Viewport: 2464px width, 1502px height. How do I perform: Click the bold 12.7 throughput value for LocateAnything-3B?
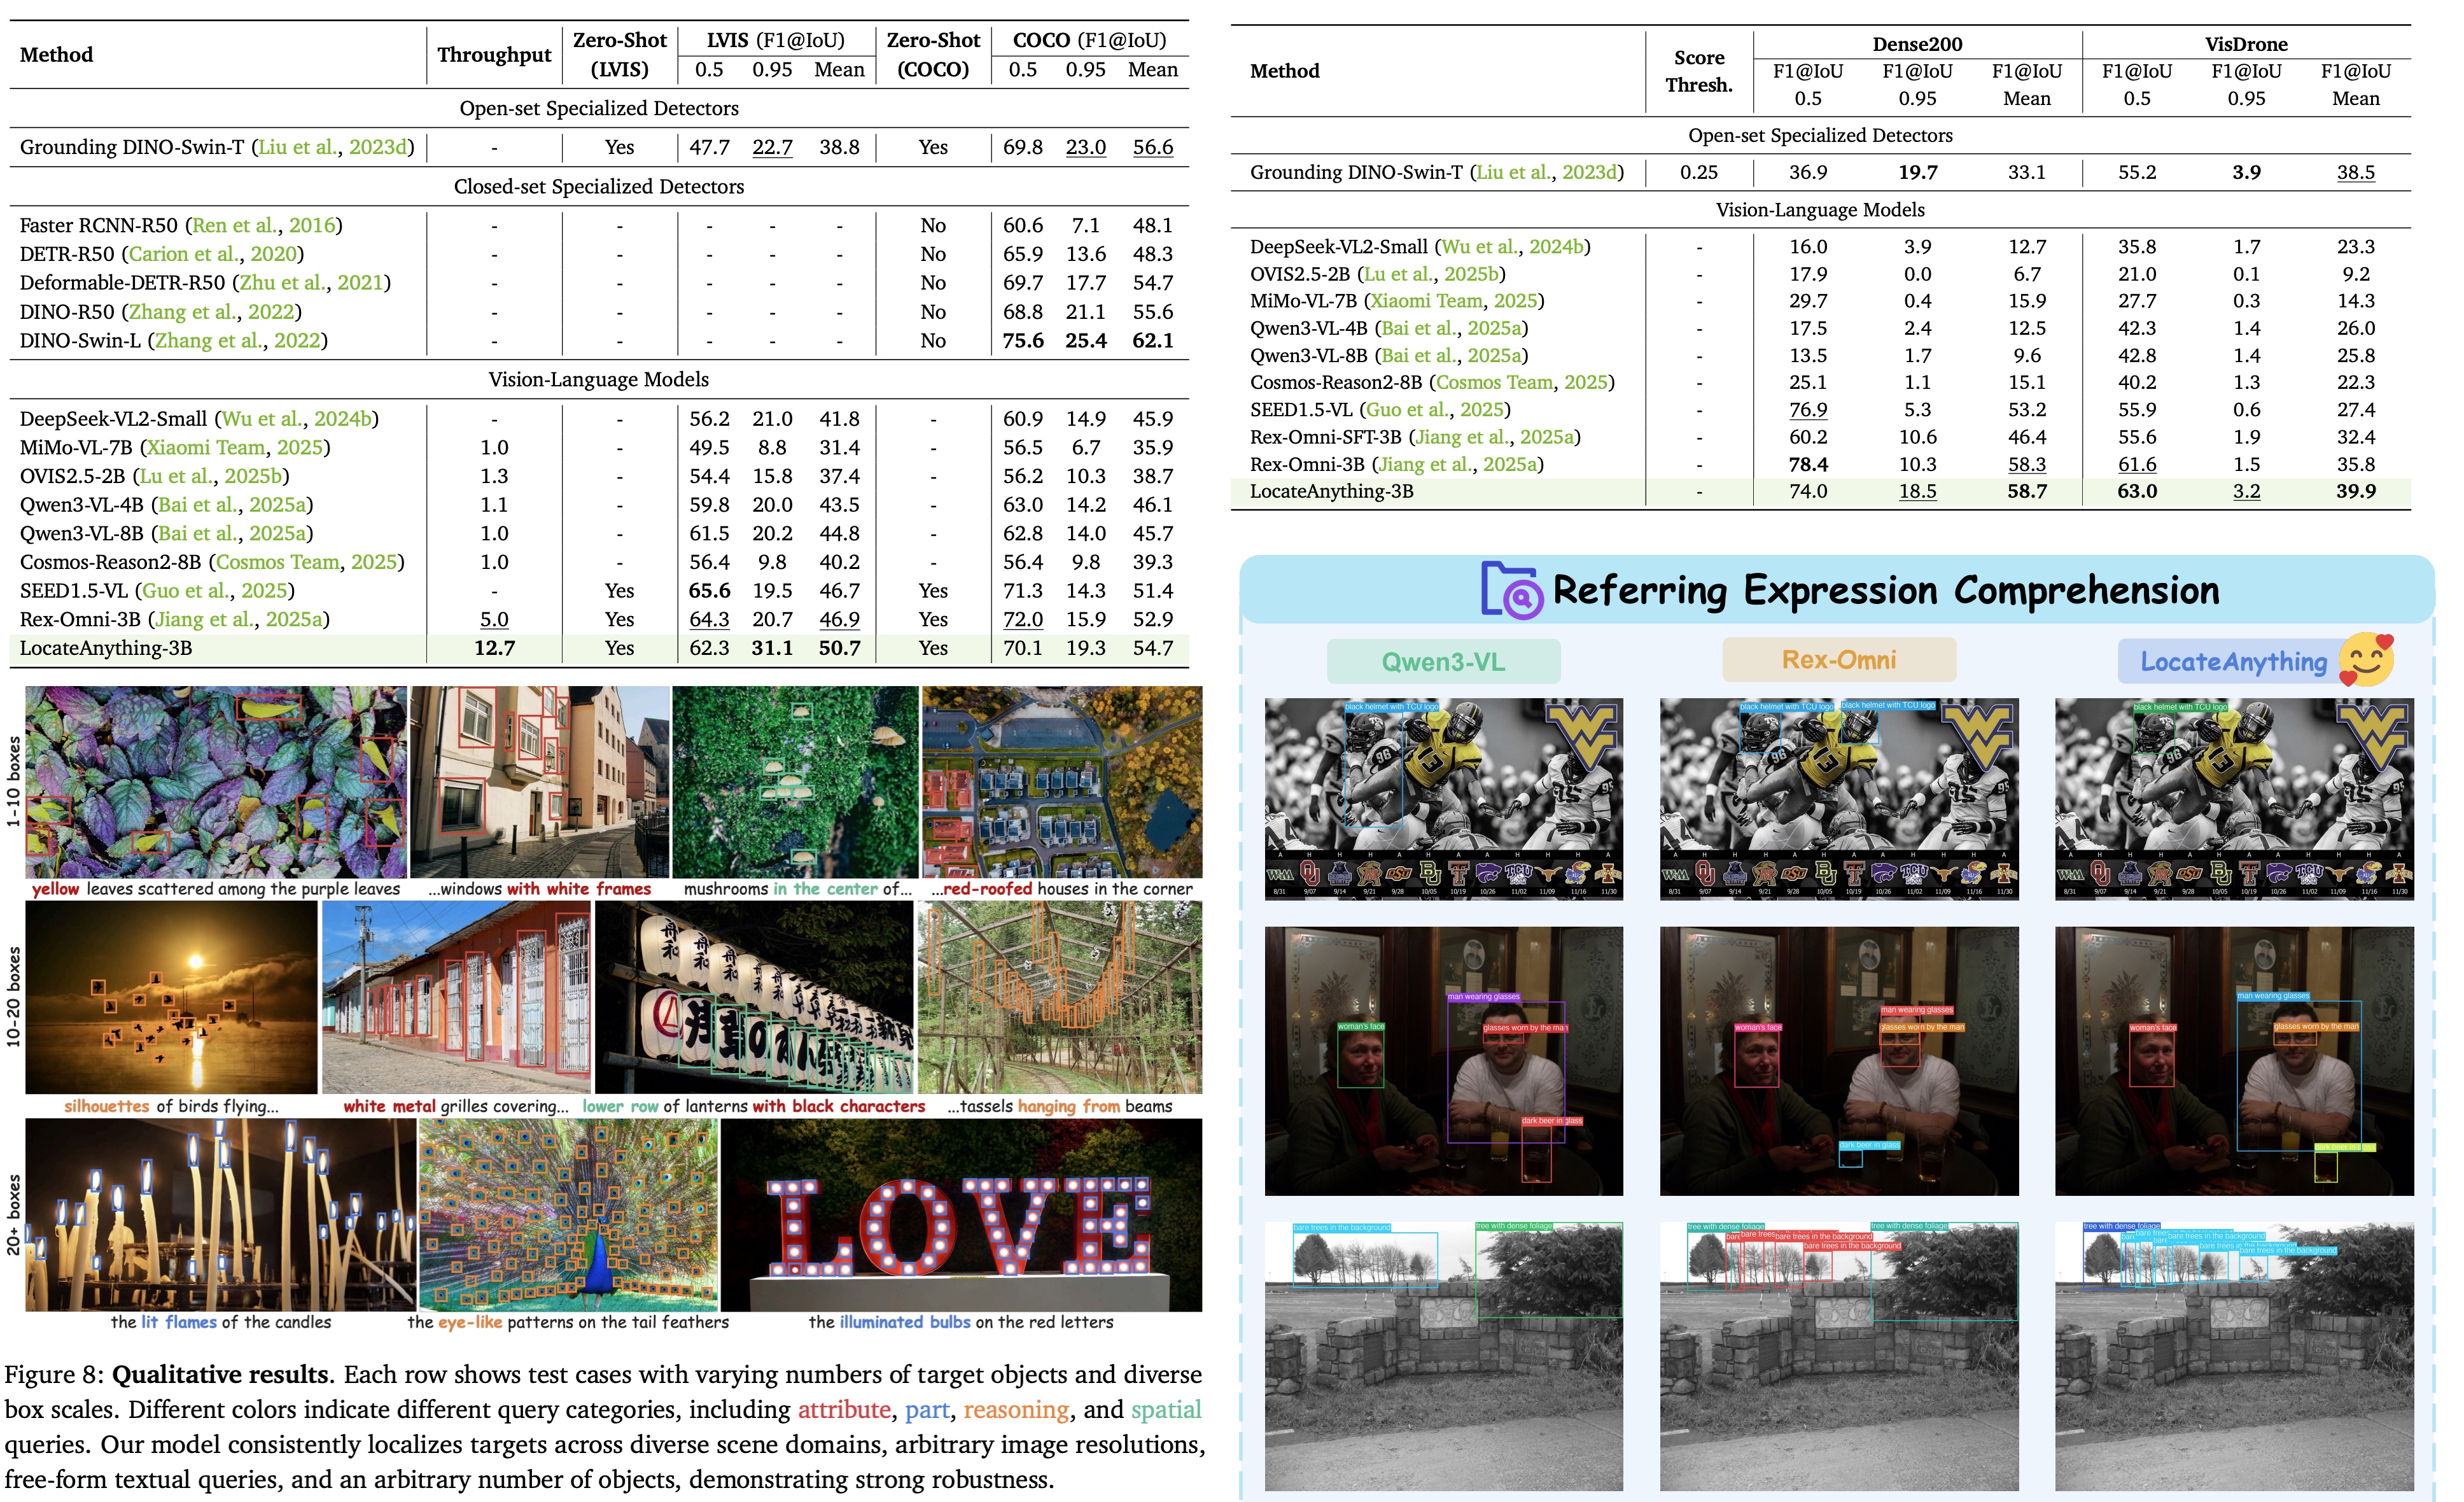pos(494,648)
